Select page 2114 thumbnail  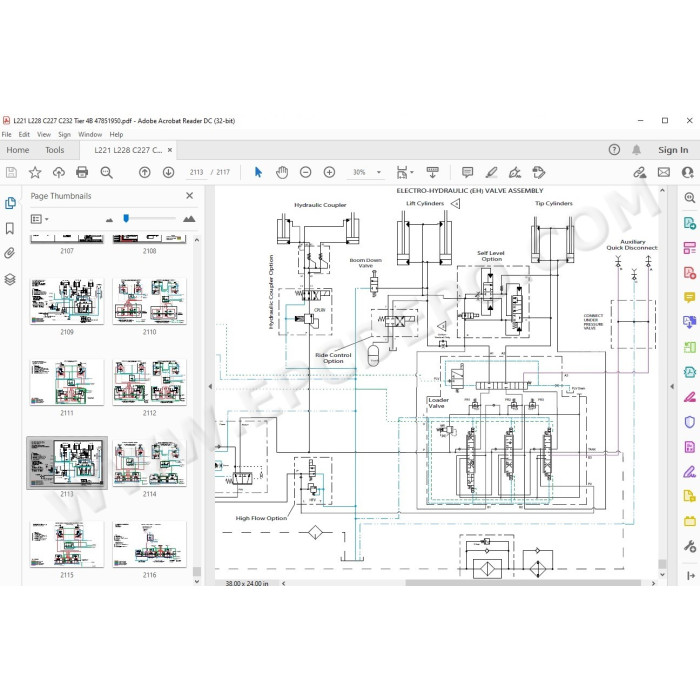pyautogui.click(x=150, y=463)
